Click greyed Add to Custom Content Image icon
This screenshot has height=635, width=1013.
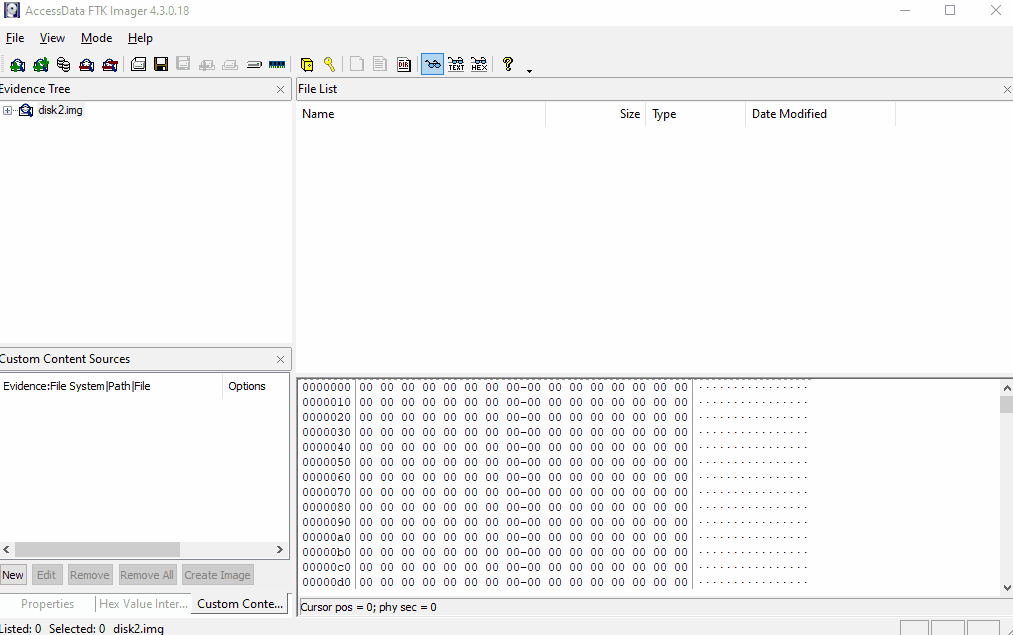click(207, 65)
